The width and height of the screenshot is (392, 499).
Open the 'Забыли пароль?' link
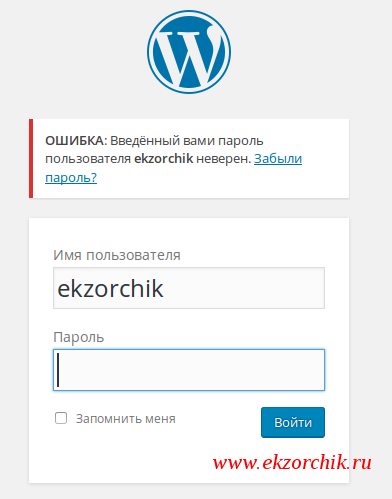(278, 159)
